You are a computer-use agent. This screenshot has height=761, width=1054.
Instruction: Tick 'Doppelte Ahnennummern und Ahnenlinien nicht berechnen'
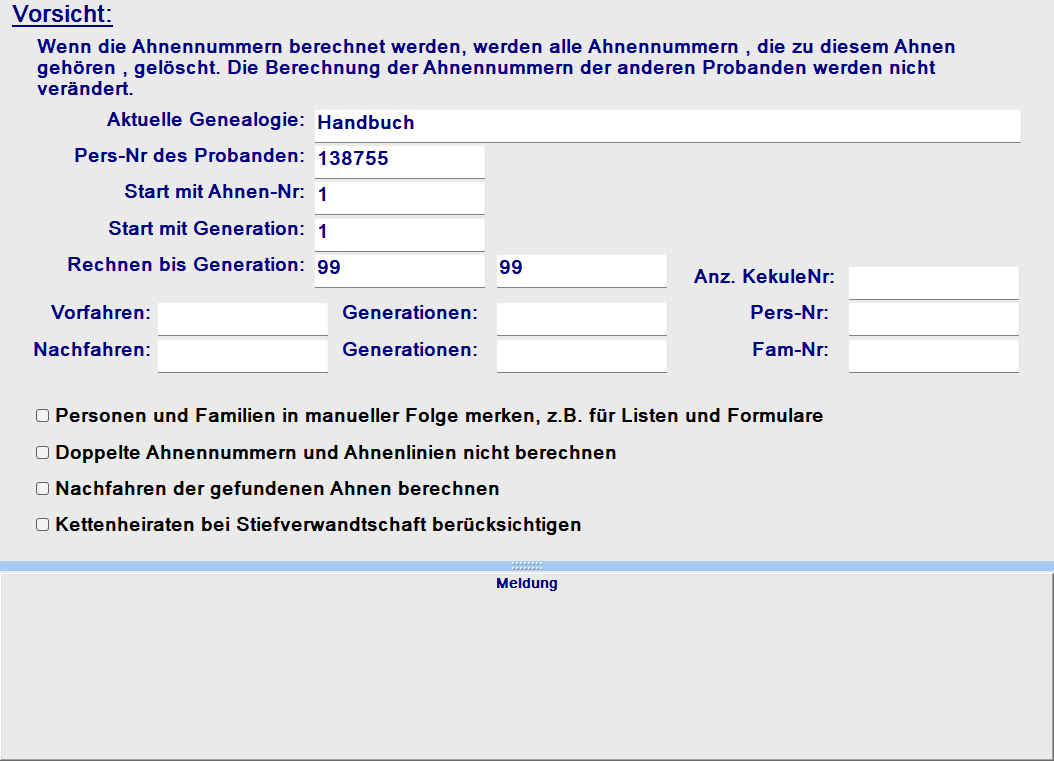click(42, 453)
